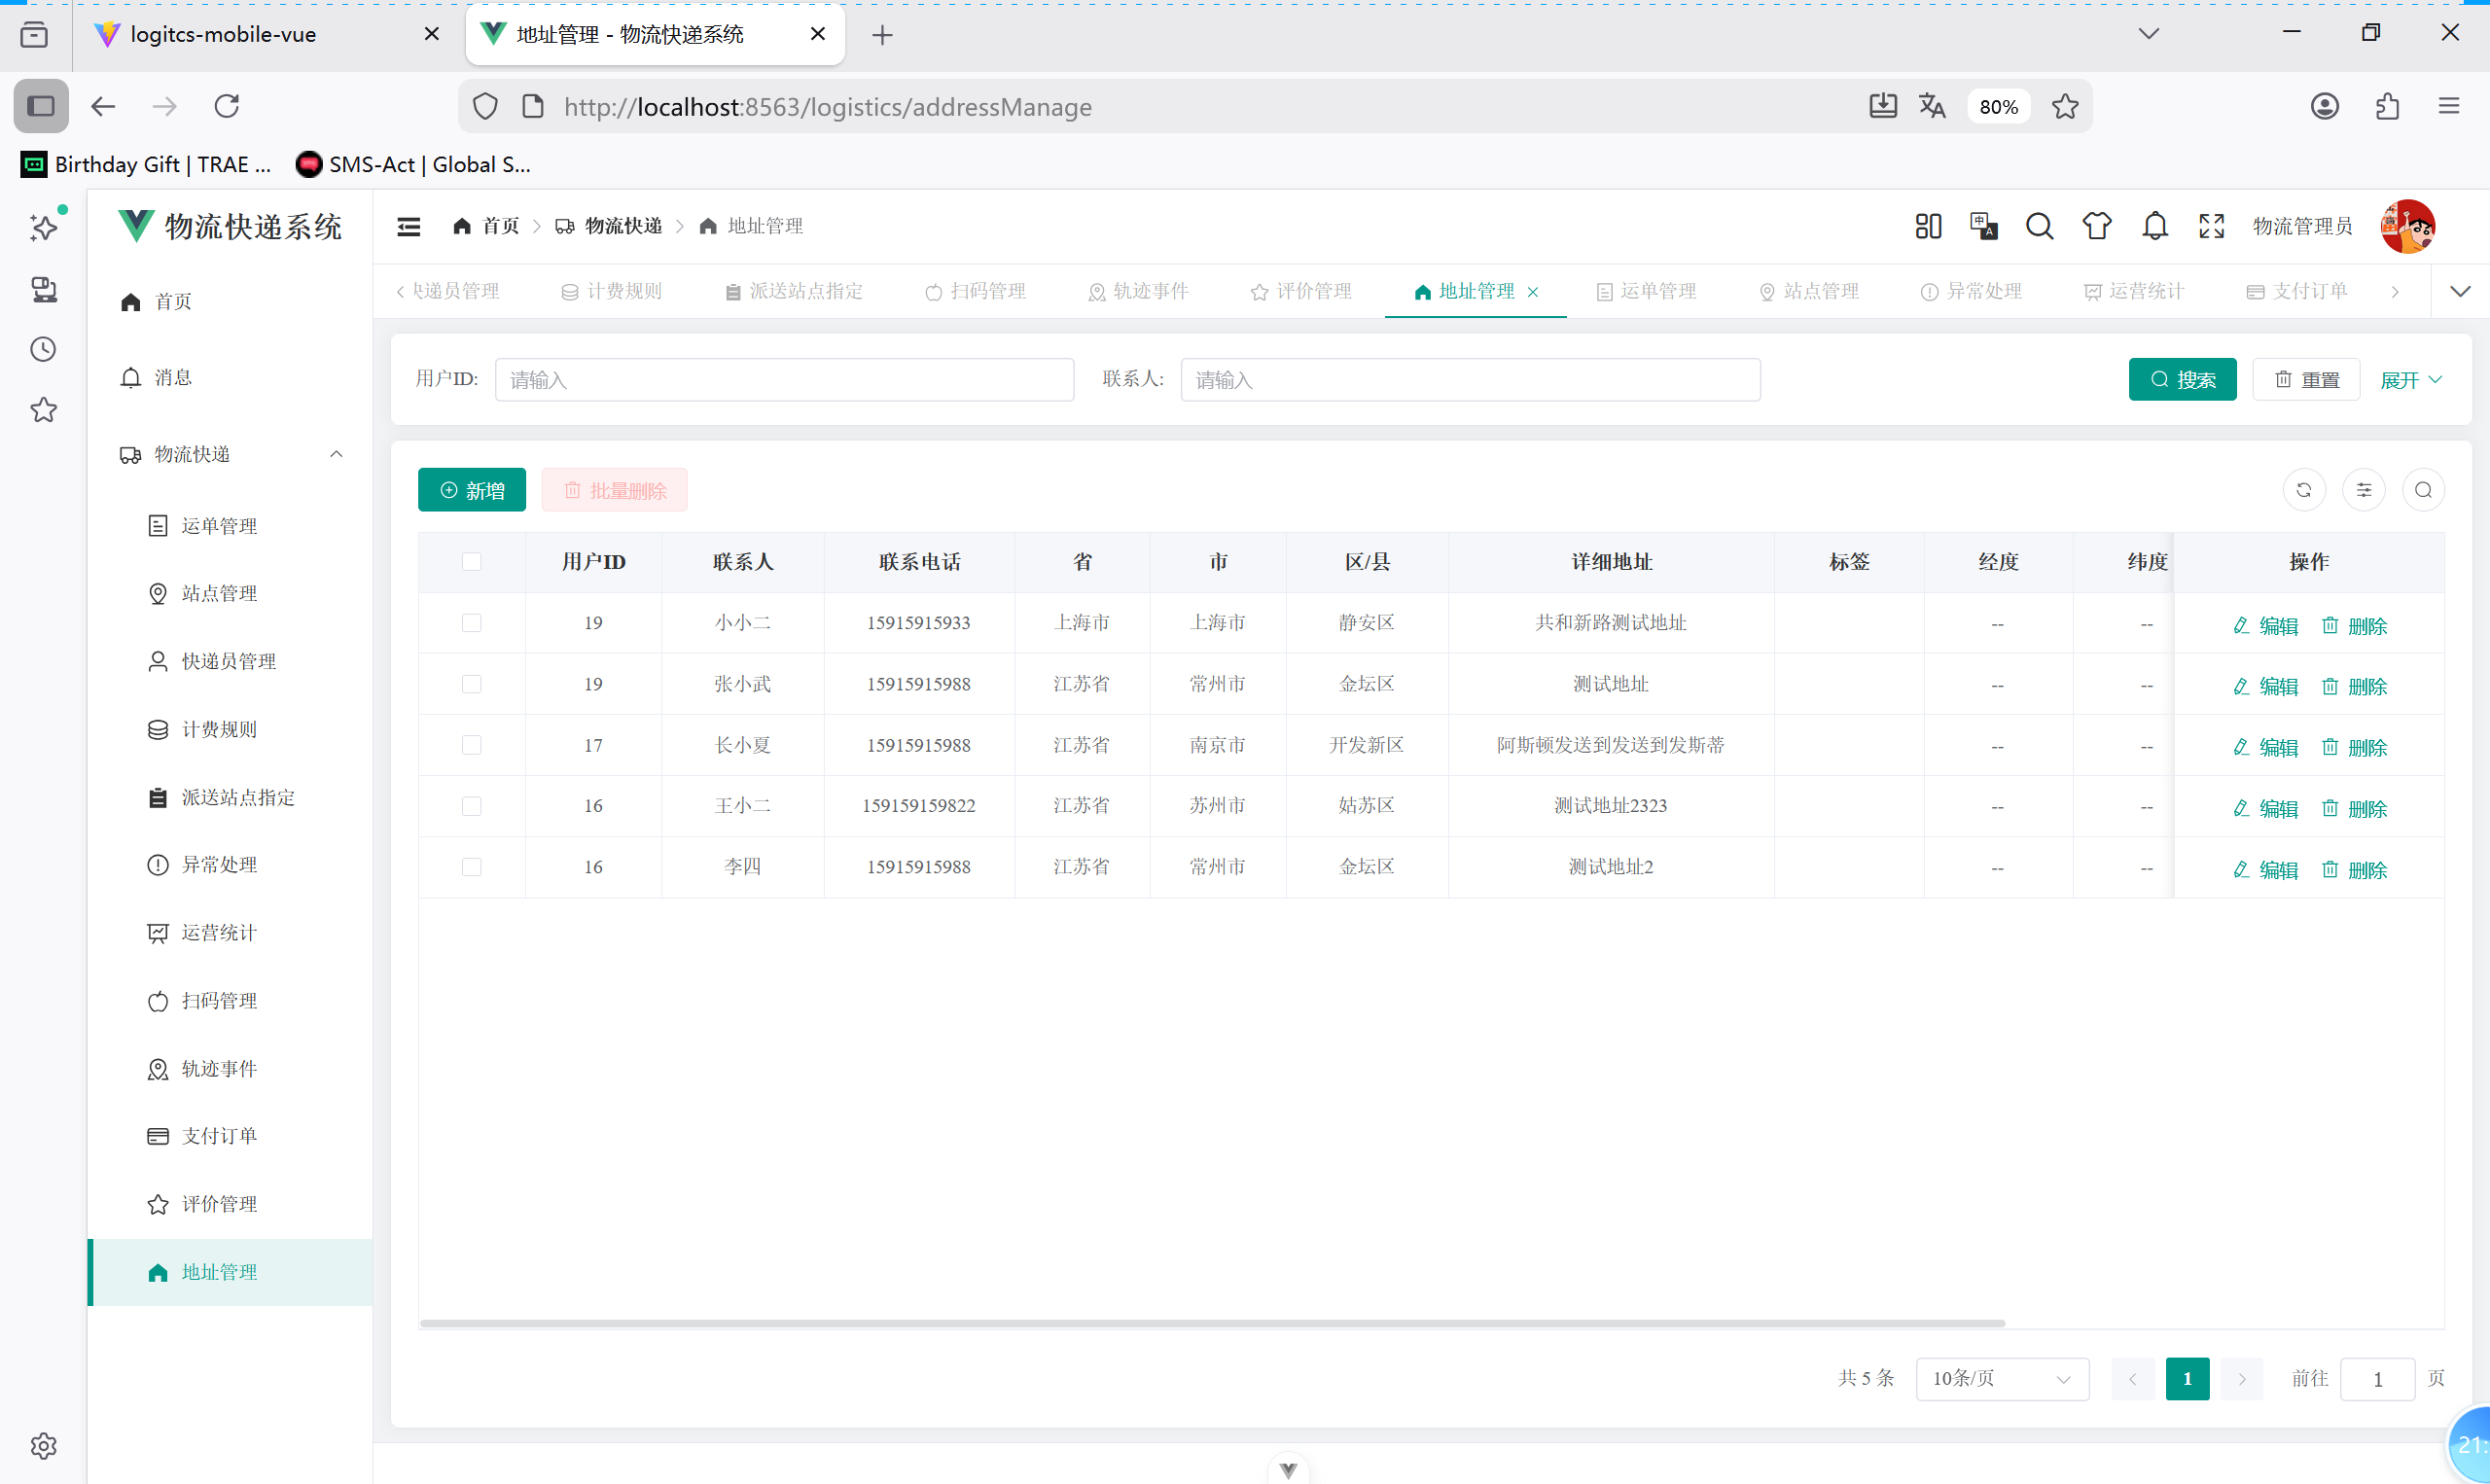Select the checkbox for row 李四
This screenshot has width=2490, height=1484.
(471, 867)
